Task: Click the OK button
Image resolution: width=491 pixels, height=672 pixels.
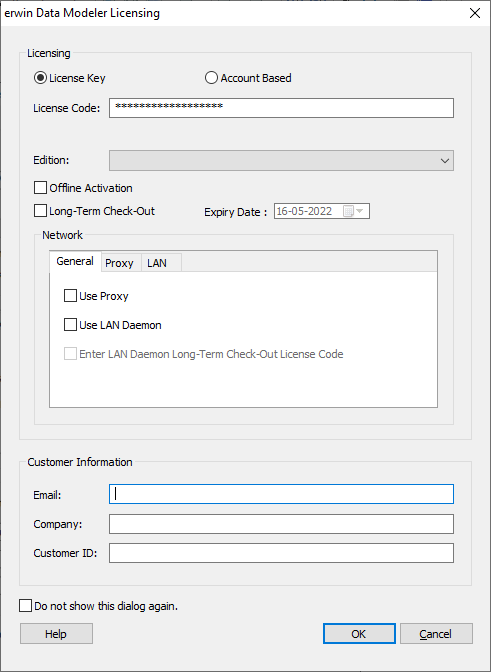Action: (x=359, y=633)
